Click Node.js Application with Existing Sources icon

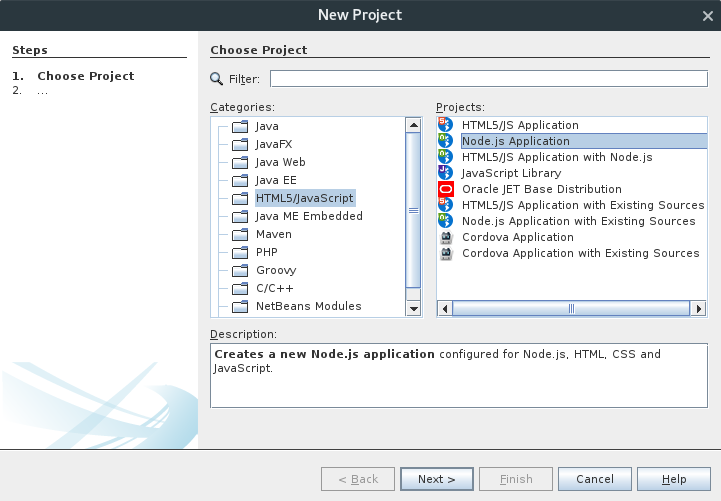[x=445, y=221]
